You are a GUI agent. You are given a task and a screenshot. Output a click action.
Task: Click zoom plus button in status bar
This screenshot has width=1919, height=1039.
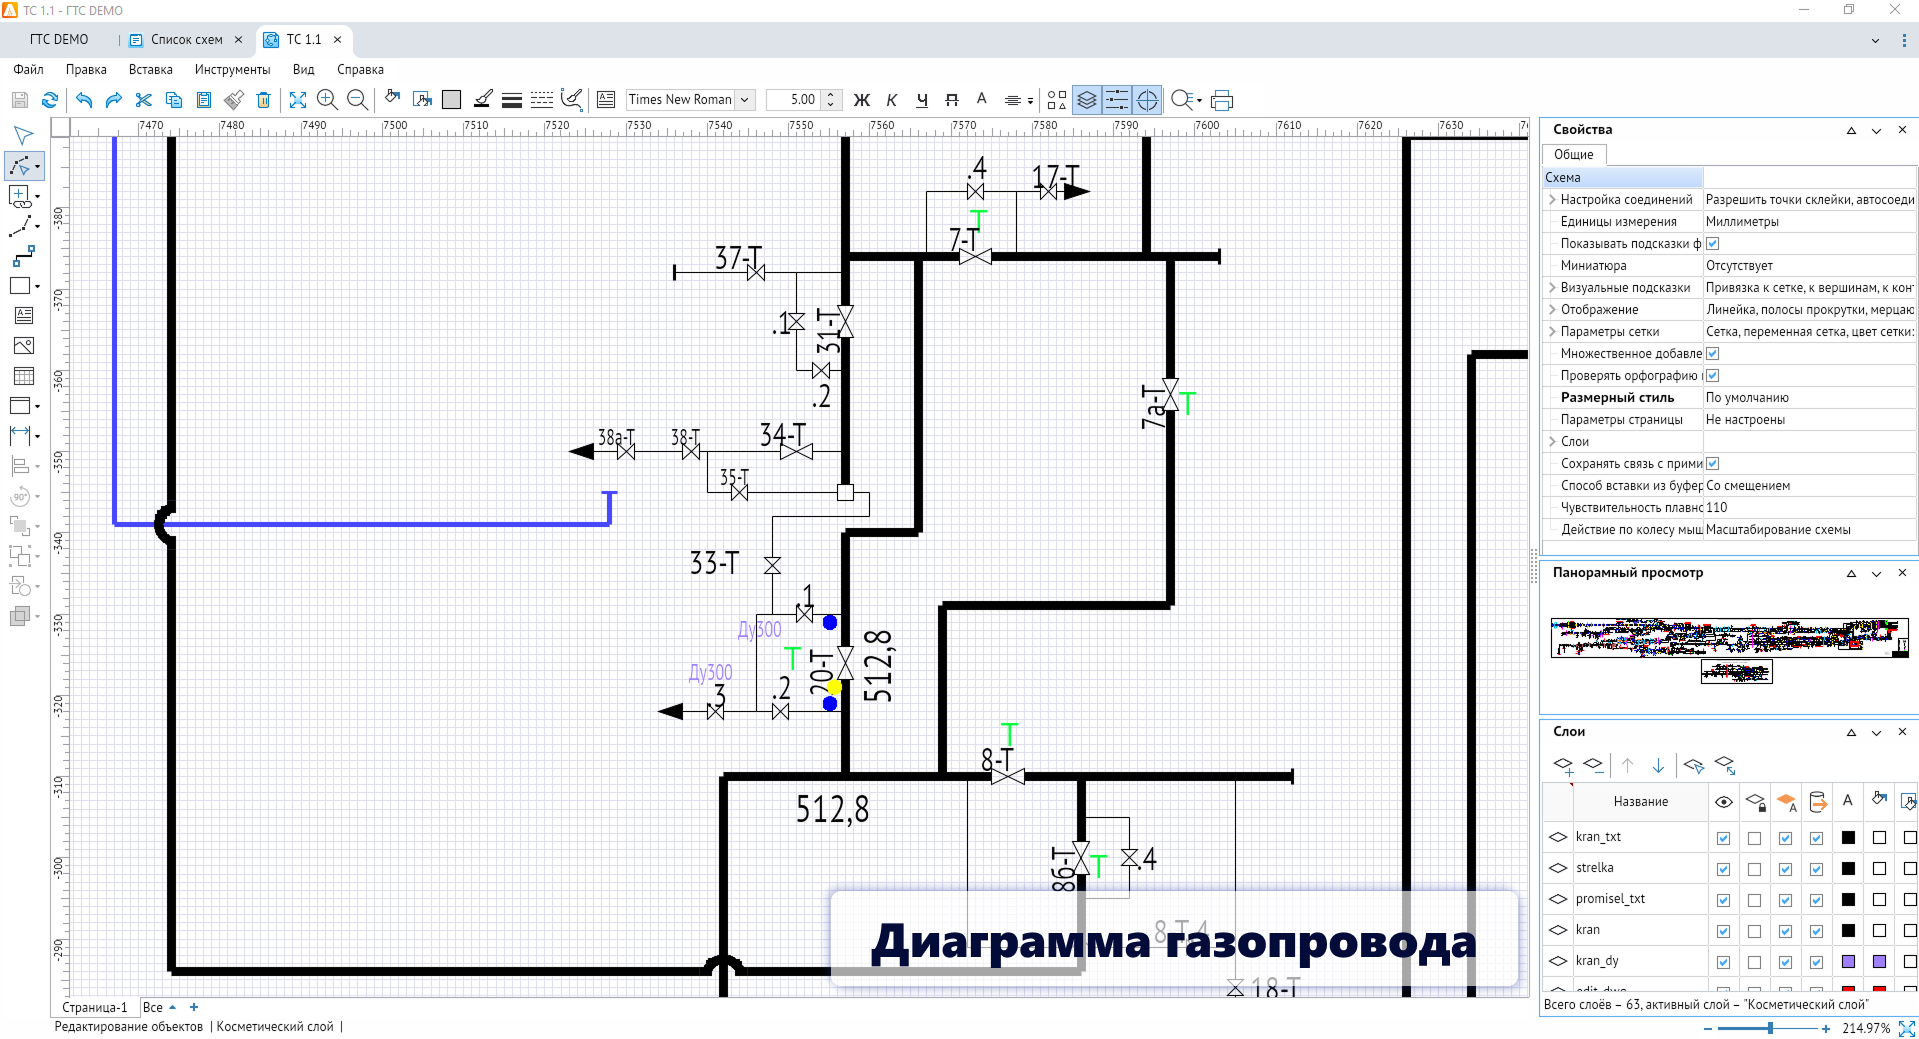[x=1826, y=1028]
